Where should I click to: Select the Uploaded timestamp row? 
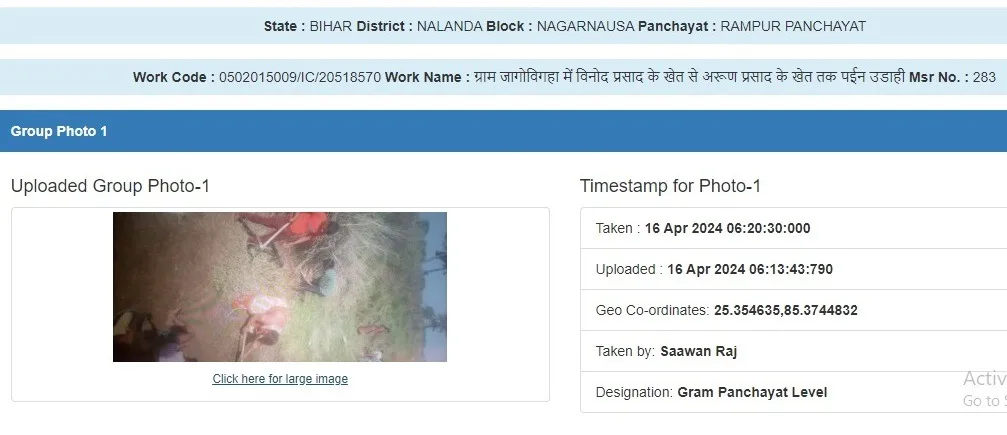(793, 269)
